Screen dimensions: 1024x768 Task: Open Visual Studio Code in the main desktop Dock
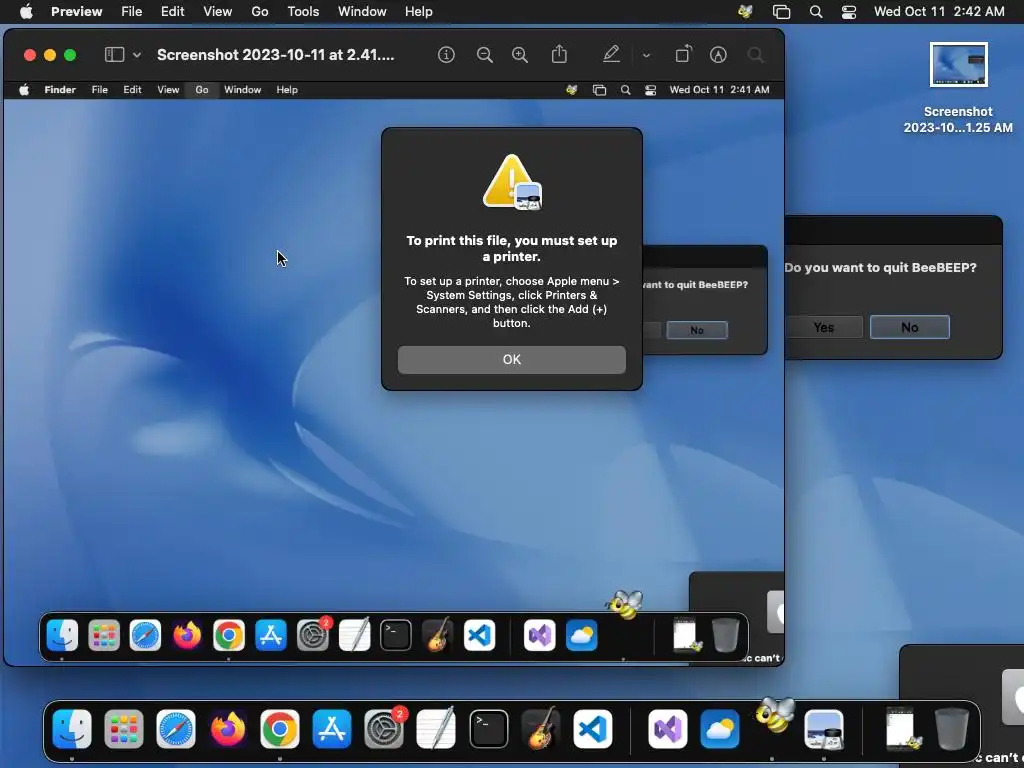[593, 729]
